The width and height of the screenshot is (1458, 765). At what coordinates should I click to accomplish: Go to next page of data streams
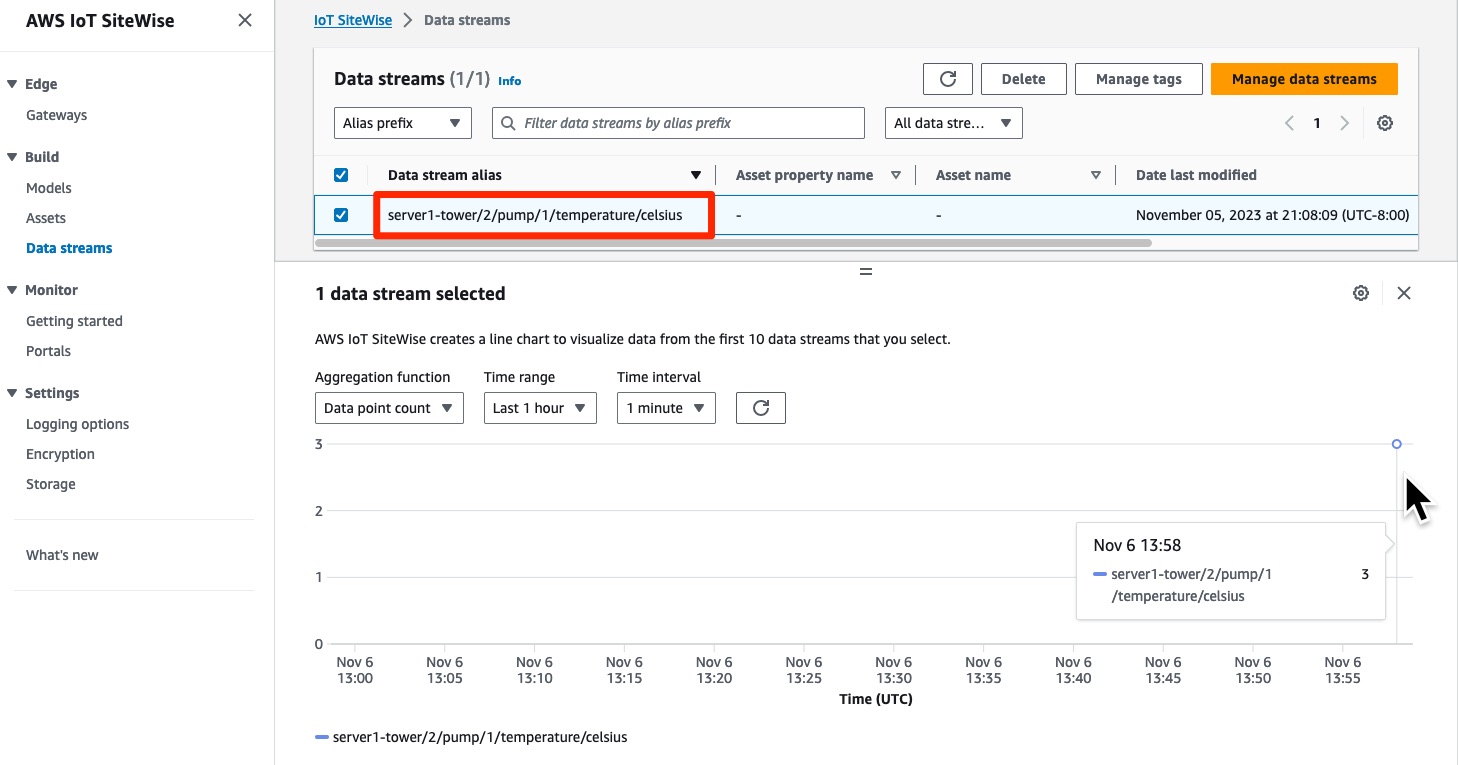1344,123
